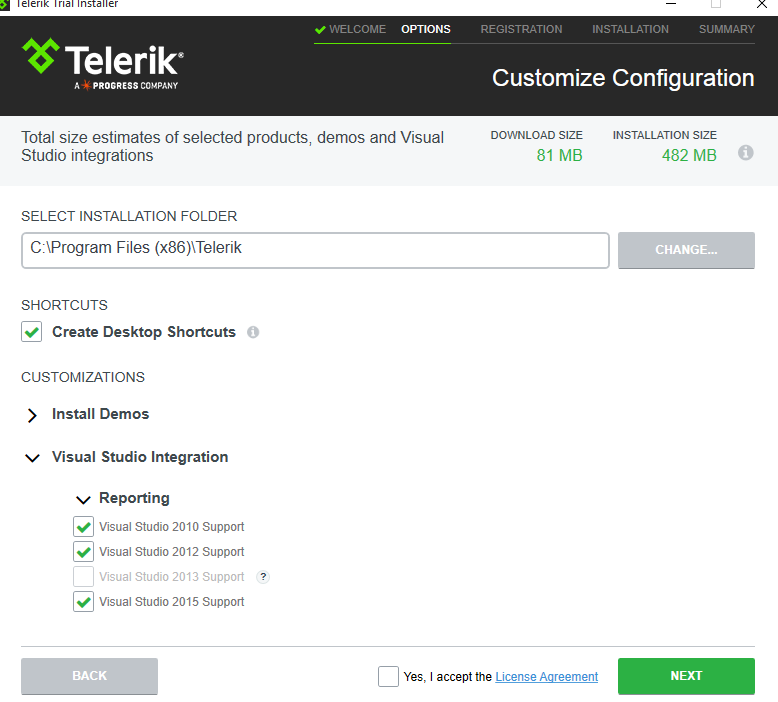
Task: Open the License Agreement link
Action: (546, 677)
